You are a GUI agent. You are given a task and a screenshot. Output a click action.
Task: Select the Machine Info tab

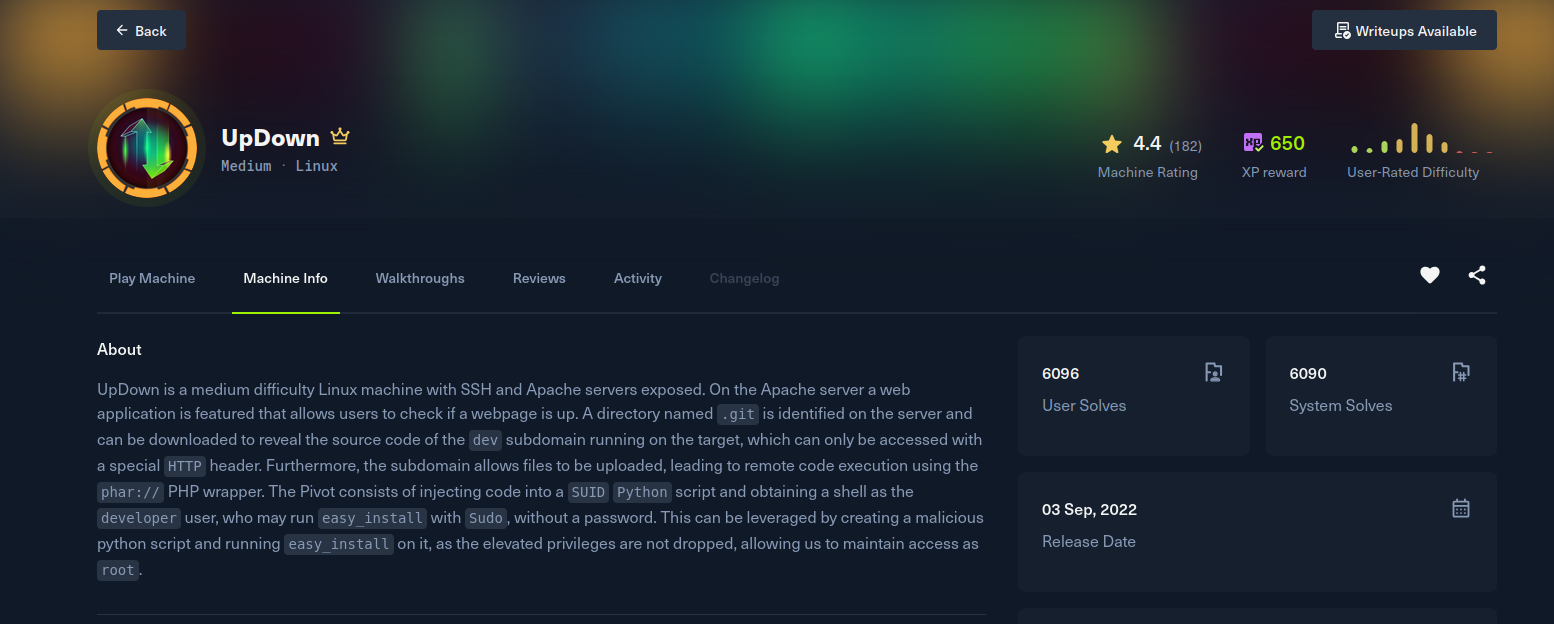[286, 278]
